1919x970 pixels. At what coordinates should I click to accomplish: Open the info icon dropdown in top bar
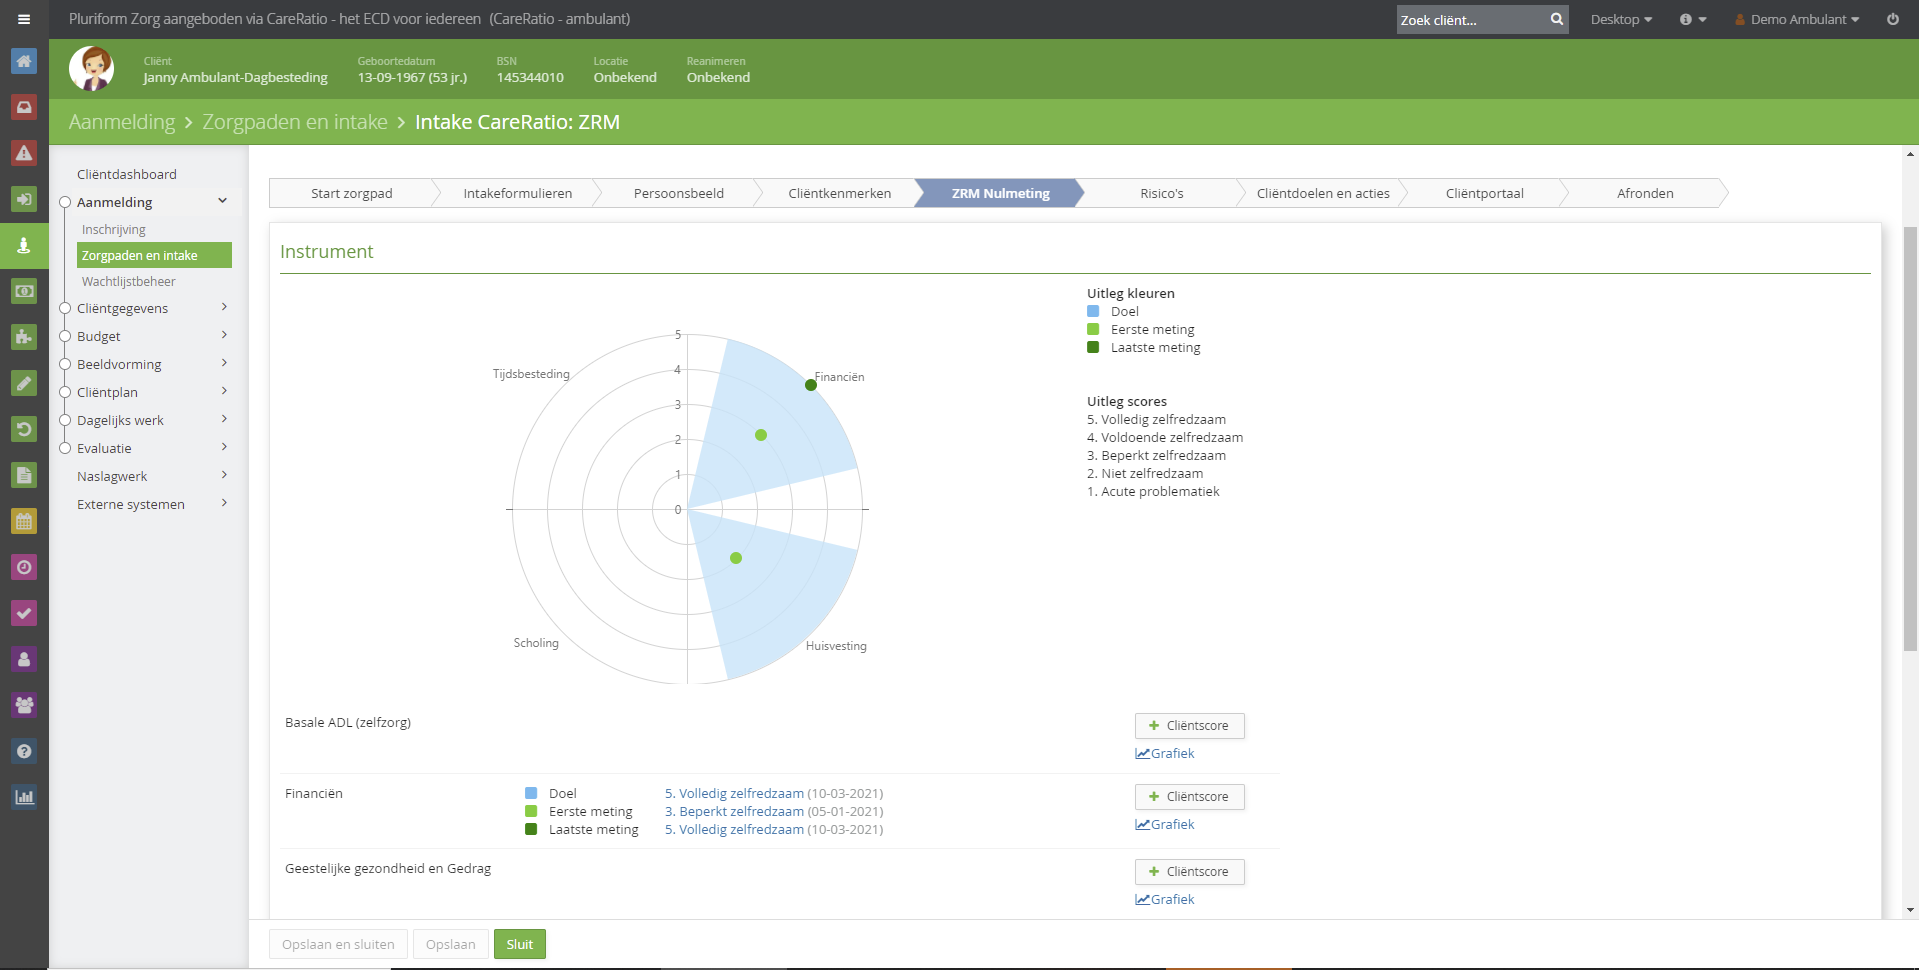point(1692,19)
